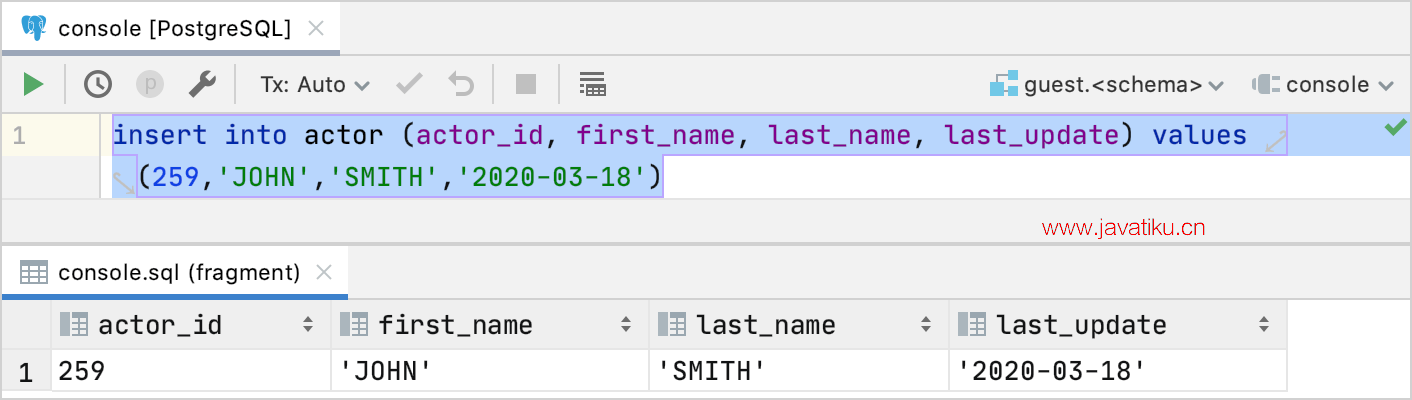Click the playground 'p' toolbar icon

pyautogui.click(x=150, y=84)
